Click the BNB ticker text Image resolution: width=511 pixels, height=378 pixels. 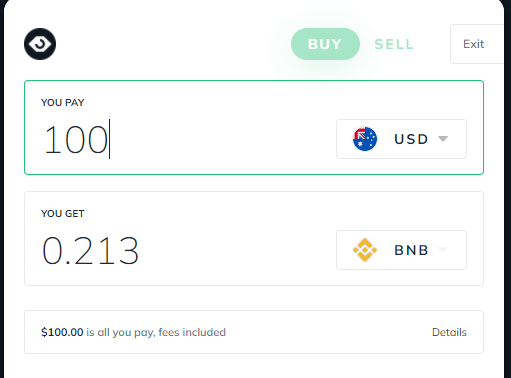[x=411, y=250]
